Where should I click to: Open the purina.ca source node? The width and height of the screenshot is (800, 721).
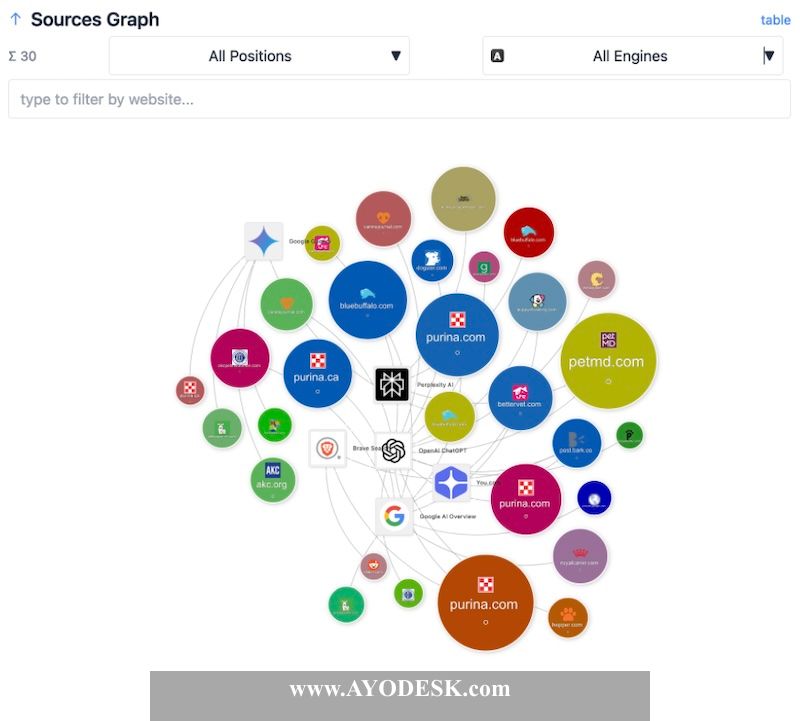point(318,377)
